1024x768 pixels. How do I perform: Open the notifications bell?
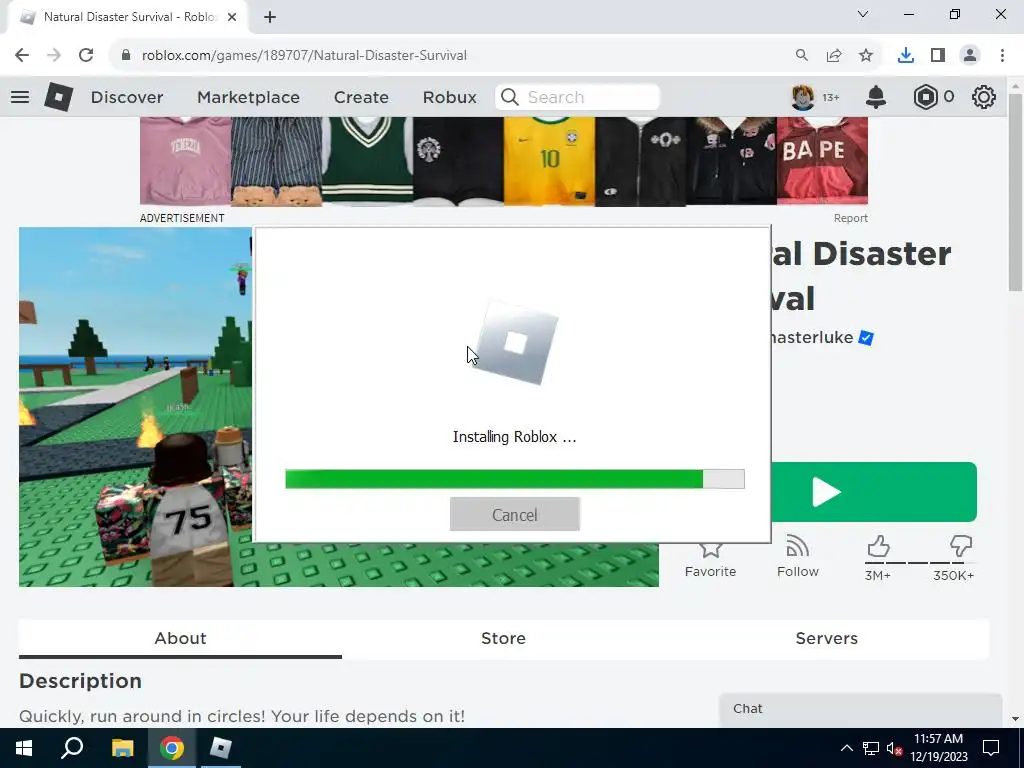coord(876,97)
